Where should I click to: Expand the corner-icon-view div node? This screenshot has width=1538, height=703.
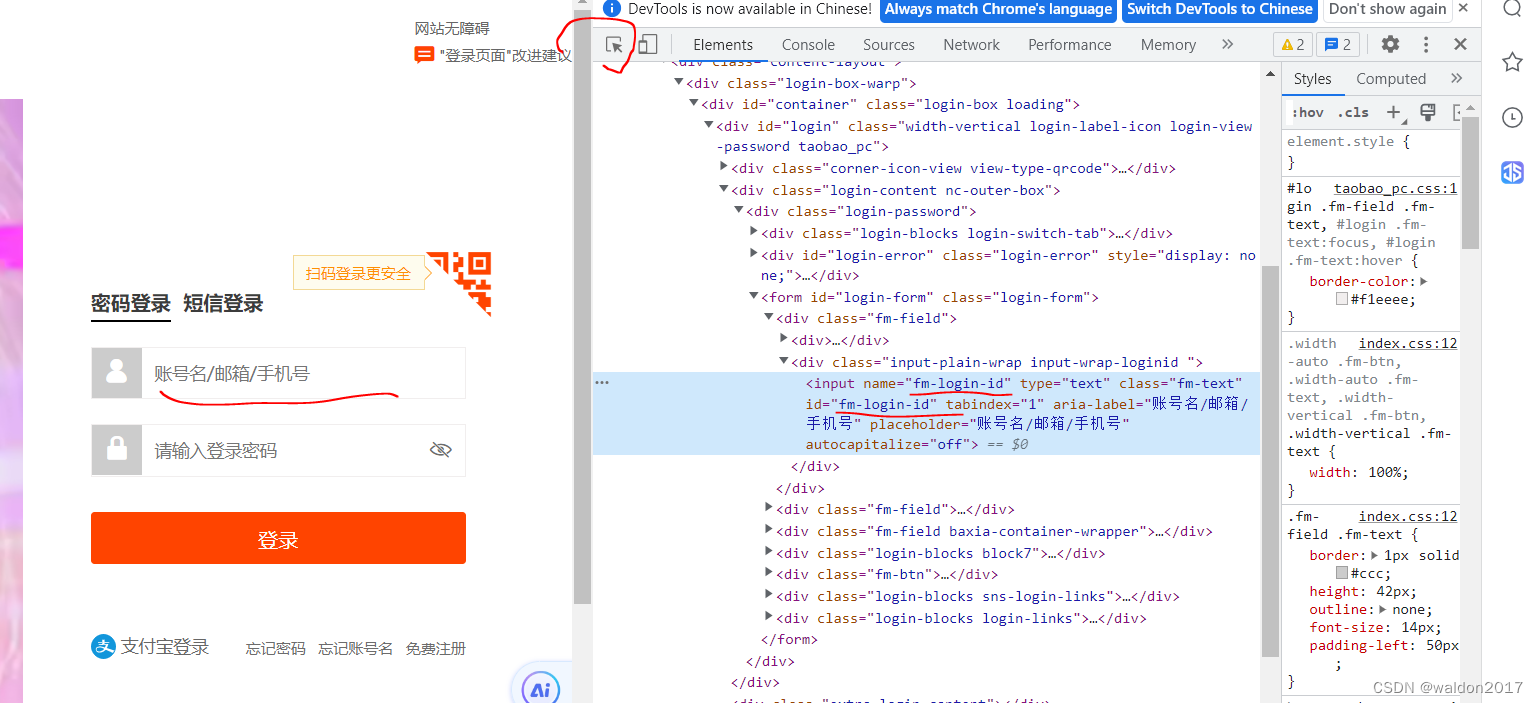click(724, 168)
